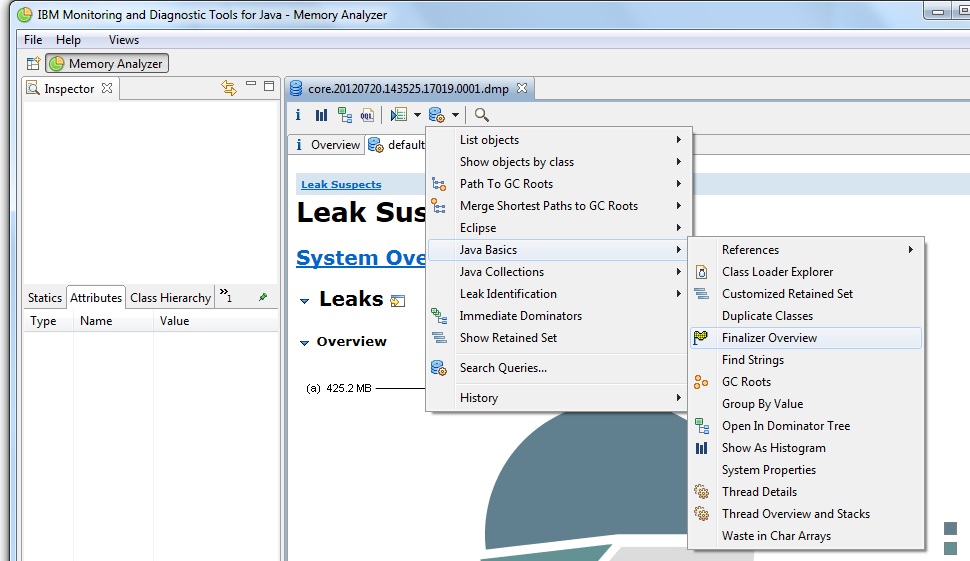Click the Search Queries icon
Image resolution: width=970 pixels, height=561 pixels.
pos(439,368)
